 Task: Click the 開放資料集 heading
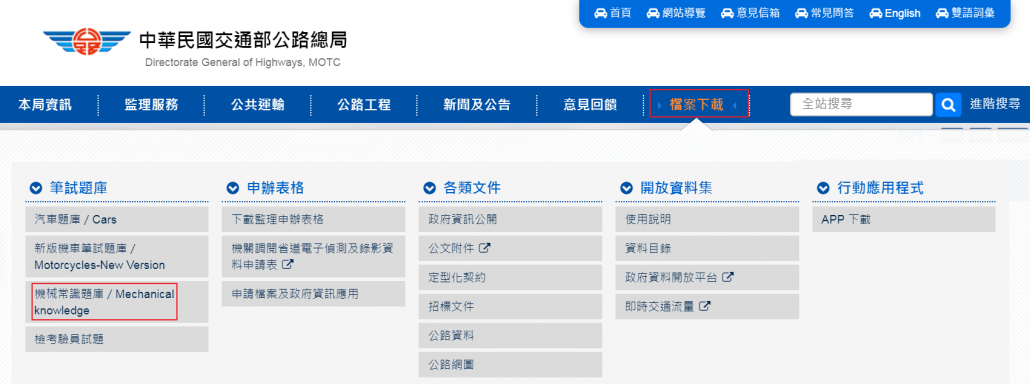[x=676, y=188]
